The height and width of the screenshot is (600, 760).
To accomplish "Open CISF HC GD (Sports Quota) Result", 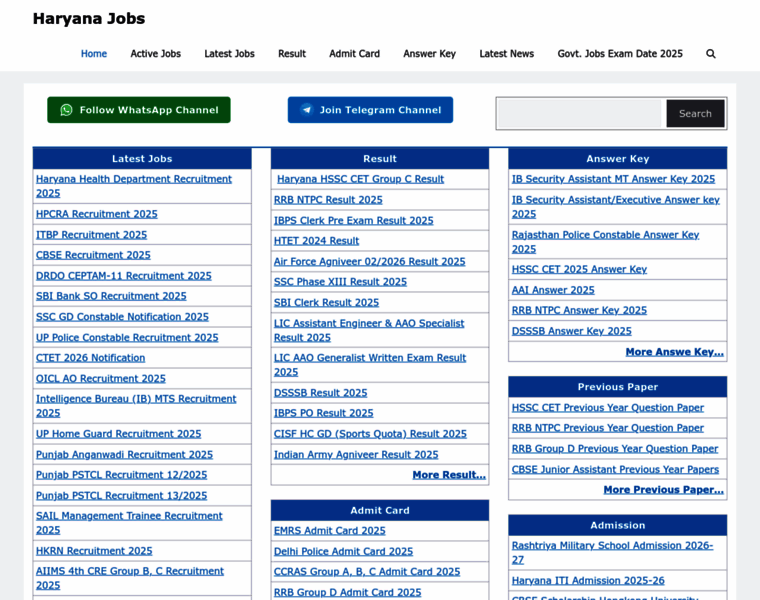I will [x=370, y=434].
